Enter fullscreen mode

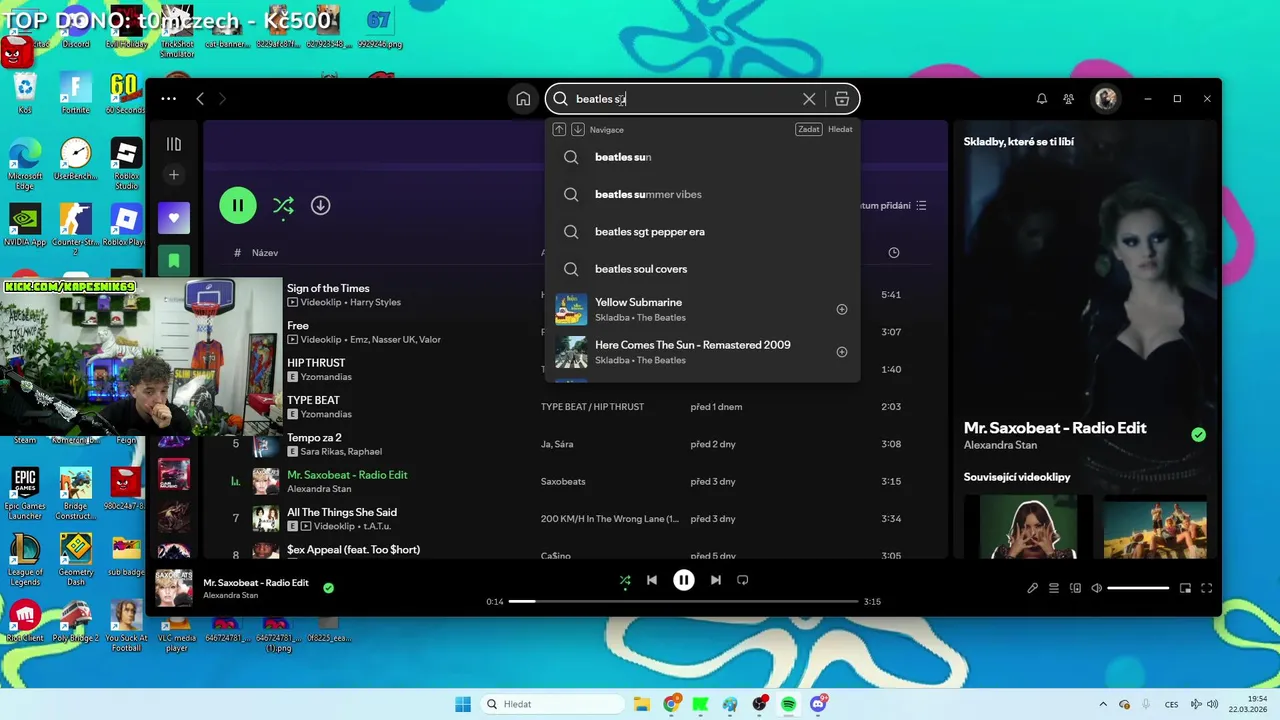pyautogui.click(x=1207, y=588)
